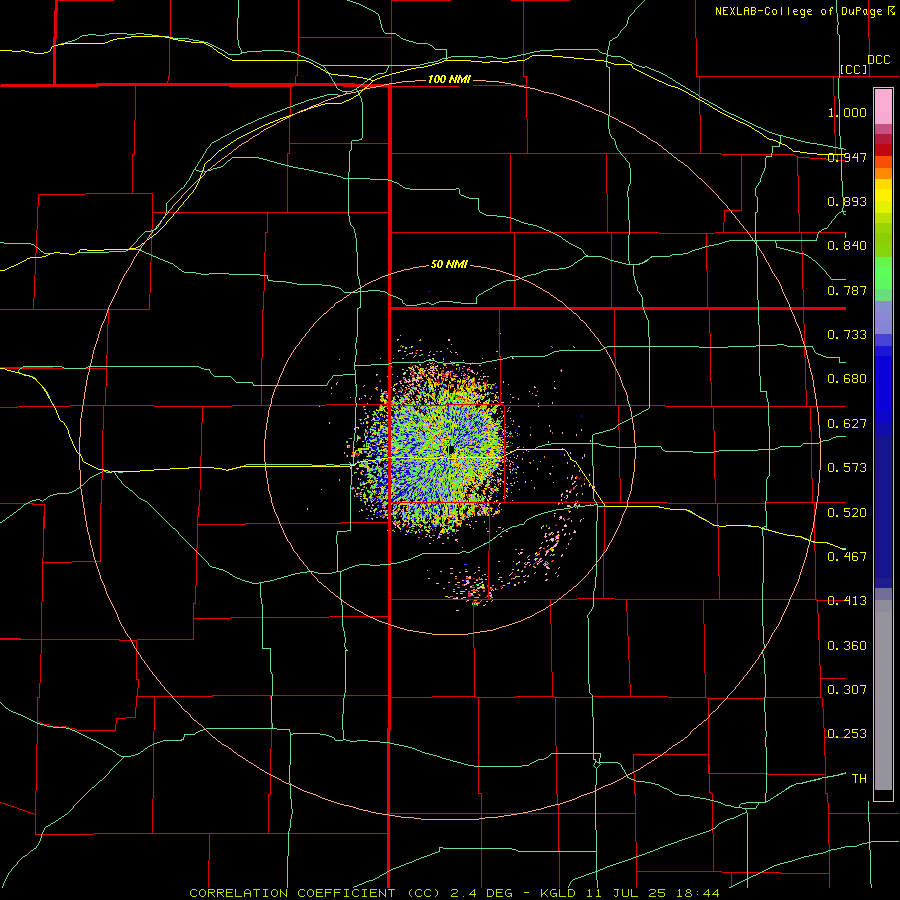Click the black radar site marker at center

tap(451, 450)
